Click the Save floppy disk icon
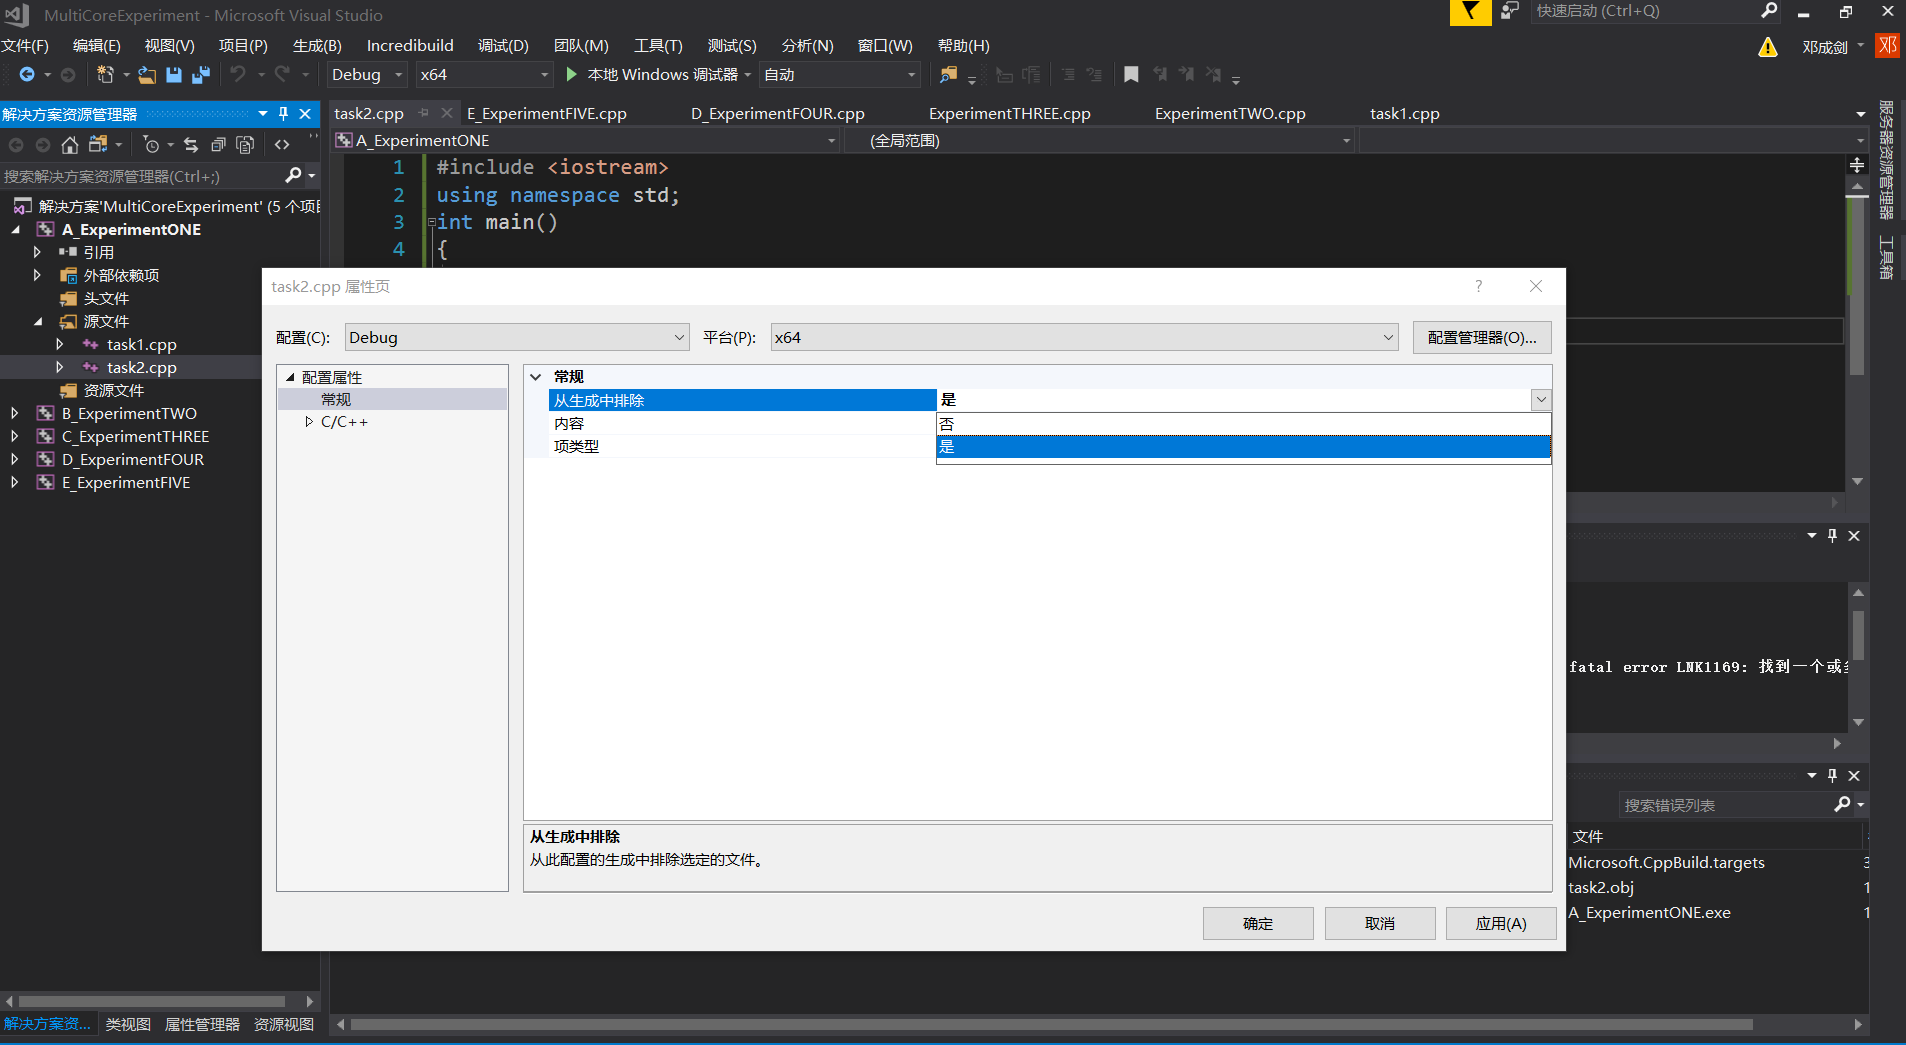 tap(174, 75)
